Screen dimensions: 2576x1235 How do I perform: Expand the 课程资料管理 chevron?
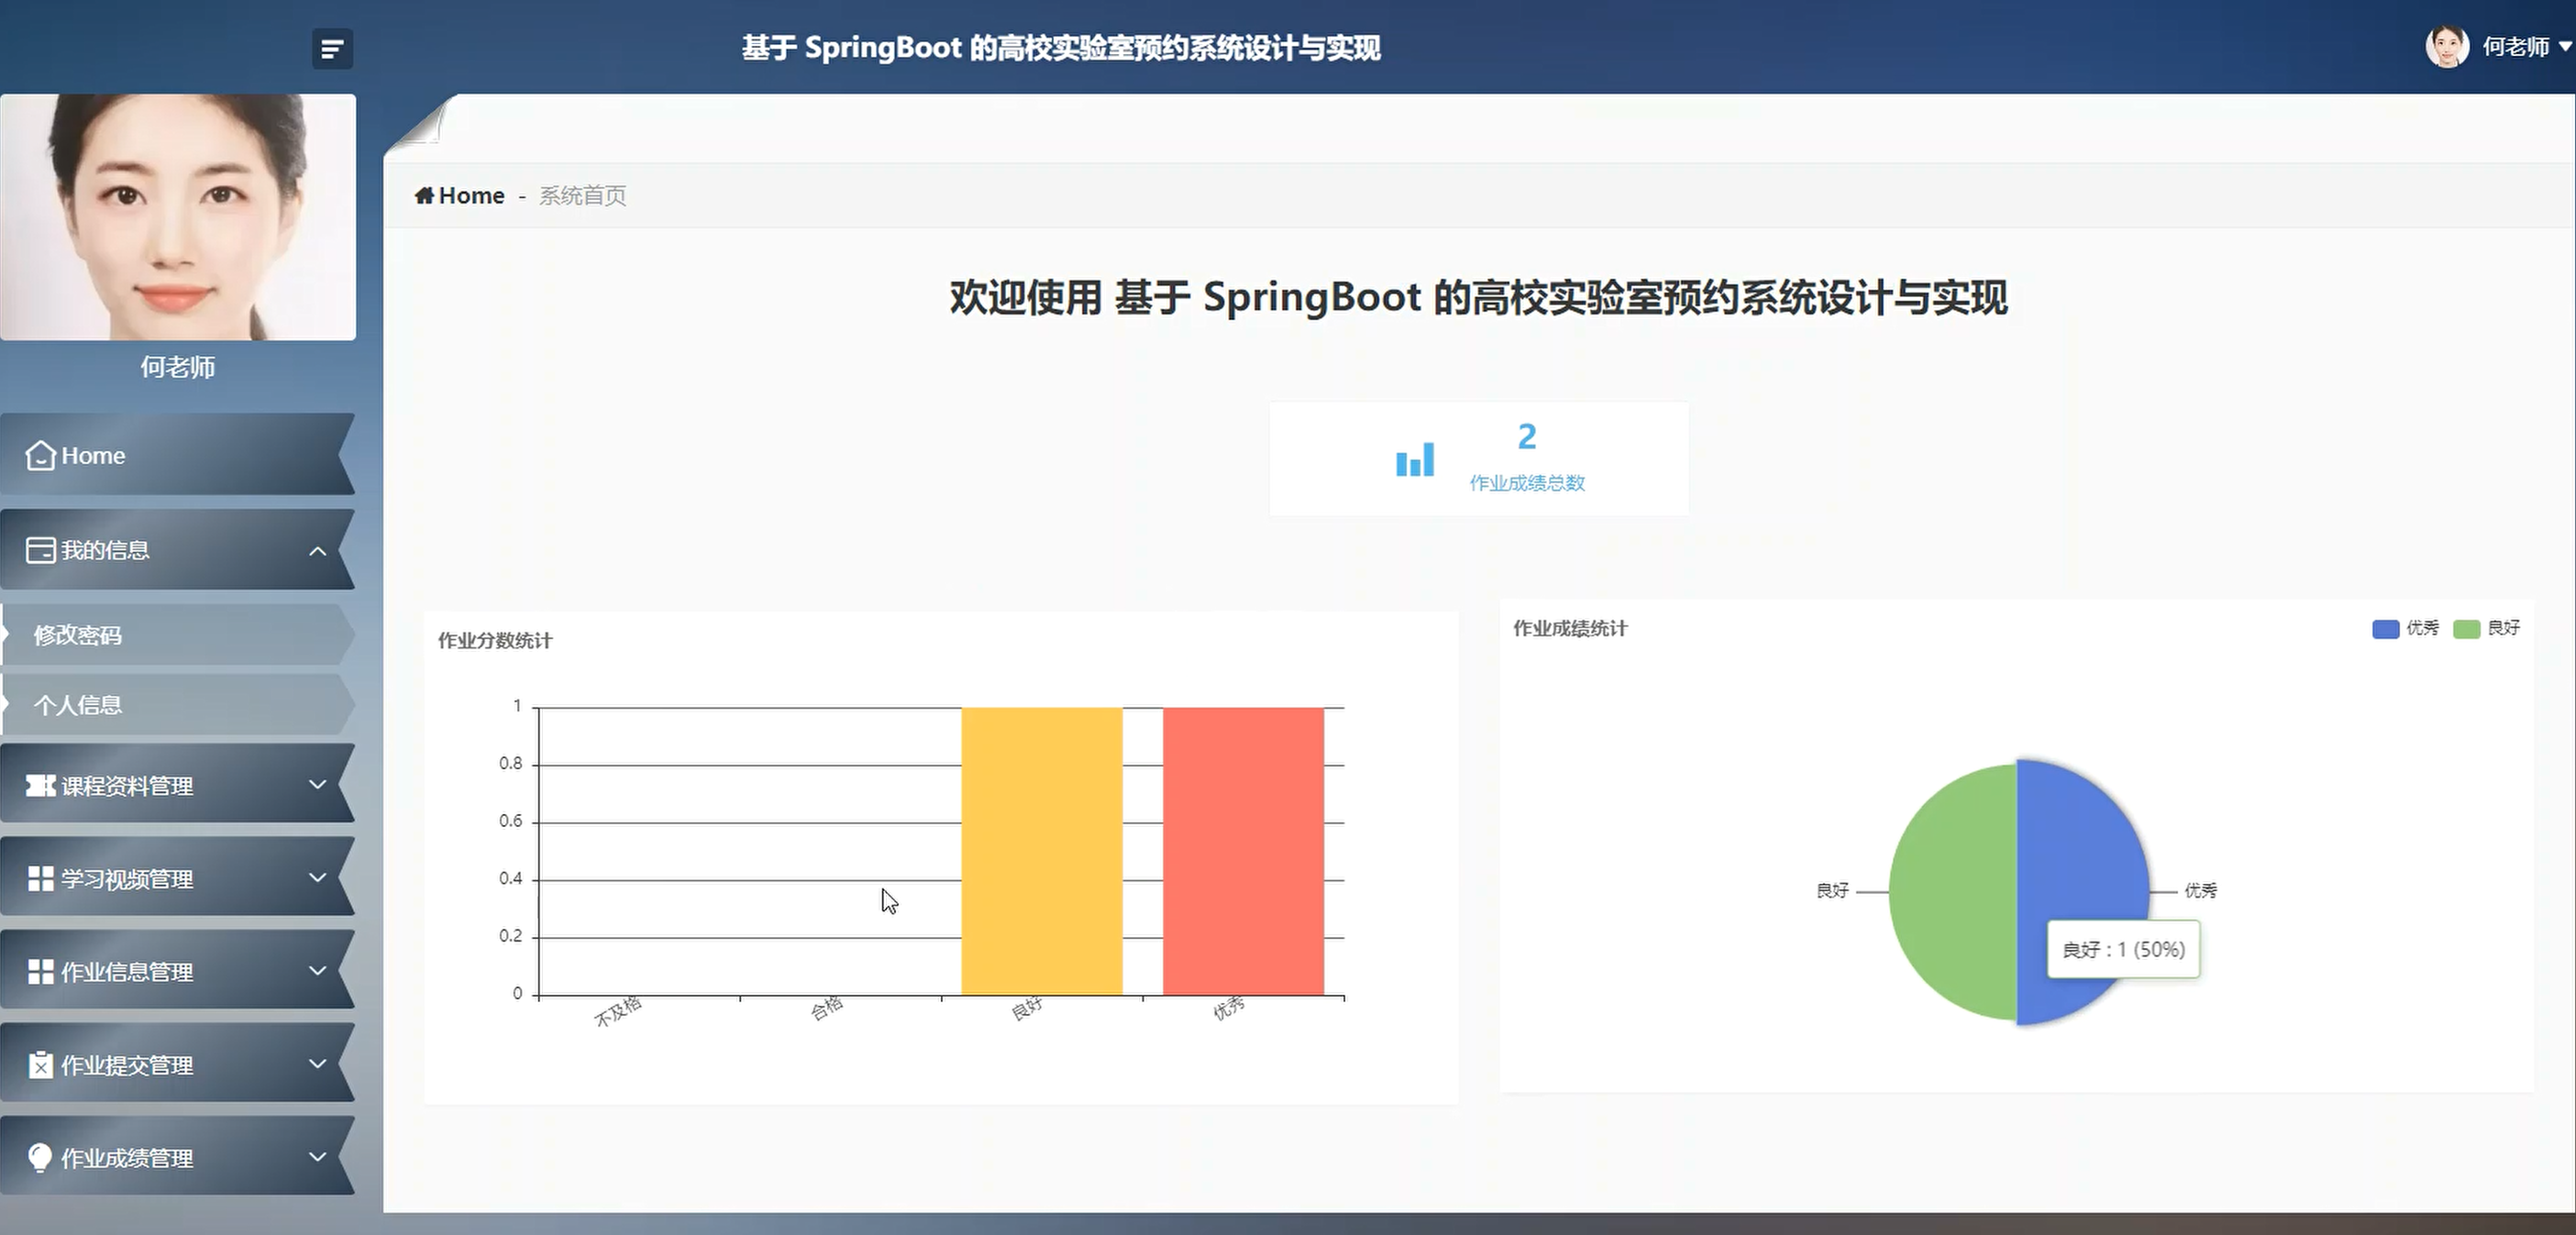tap(318, 785)
